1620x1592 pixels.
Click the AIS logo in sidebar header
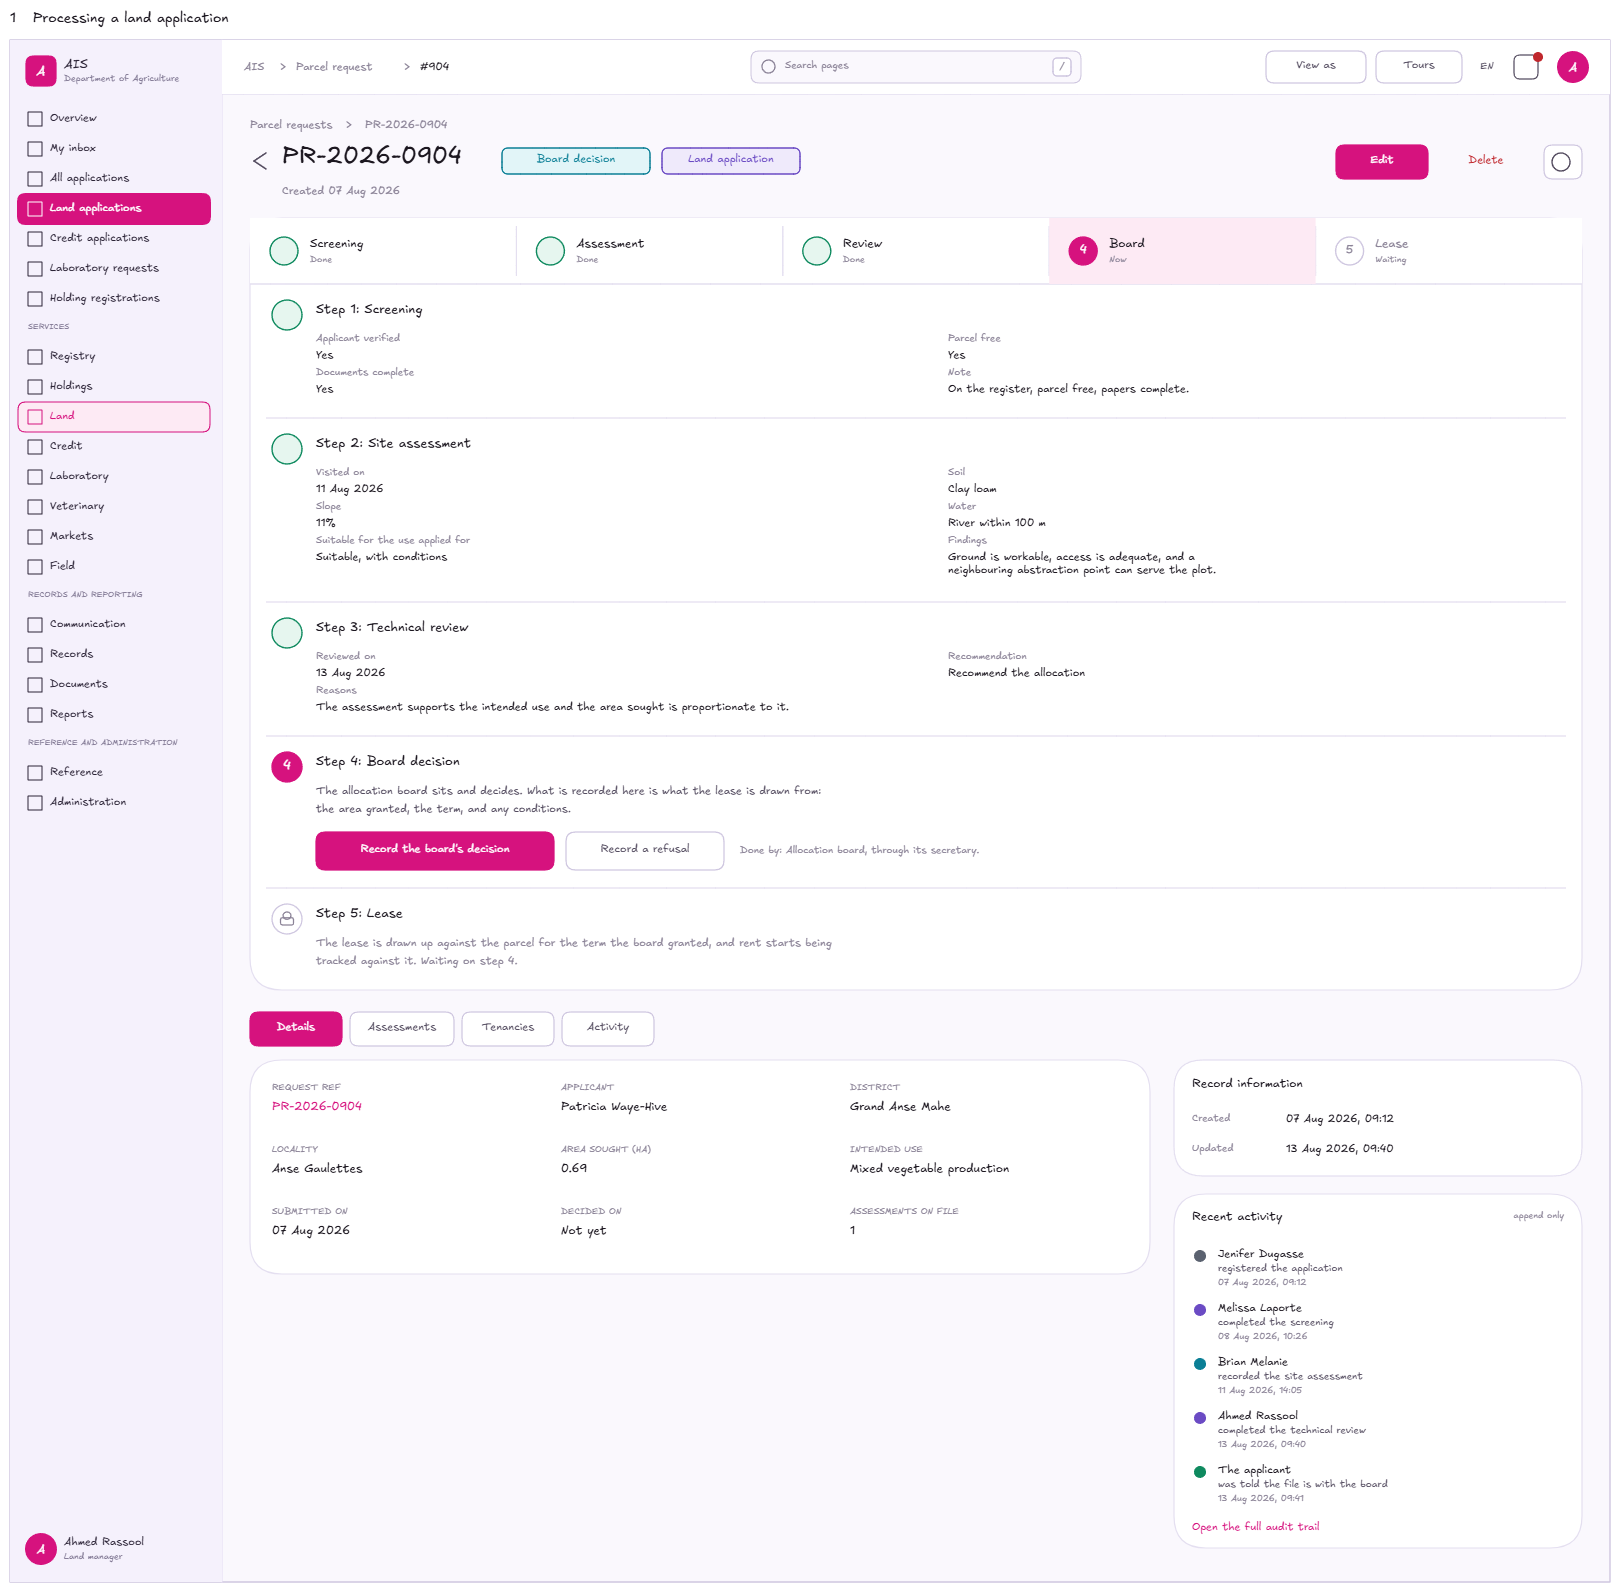click(41, 71)
